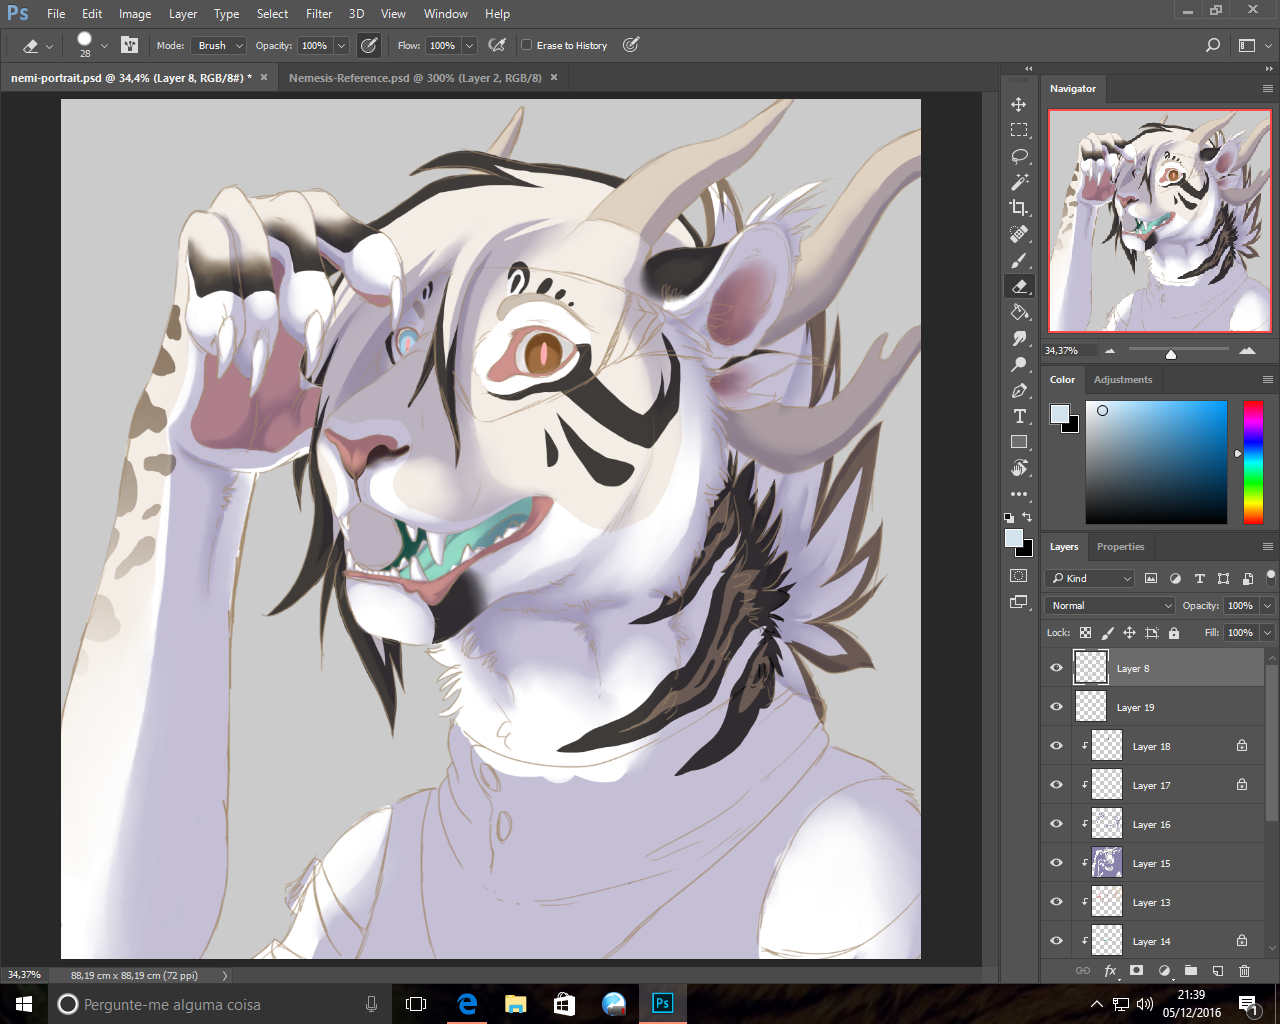Expand the layer Kind filter dropdown
The height and width of the screenshot is (1024, 1280).
pos(1090,578)
